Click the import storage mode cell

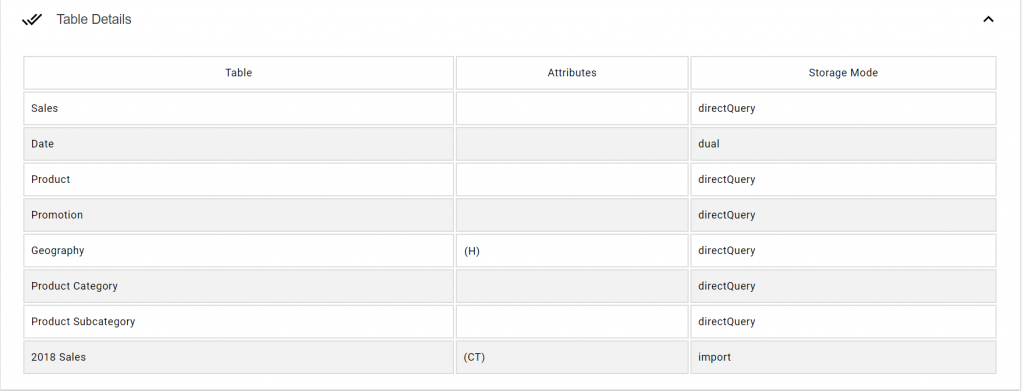click(x=843, y=357)
